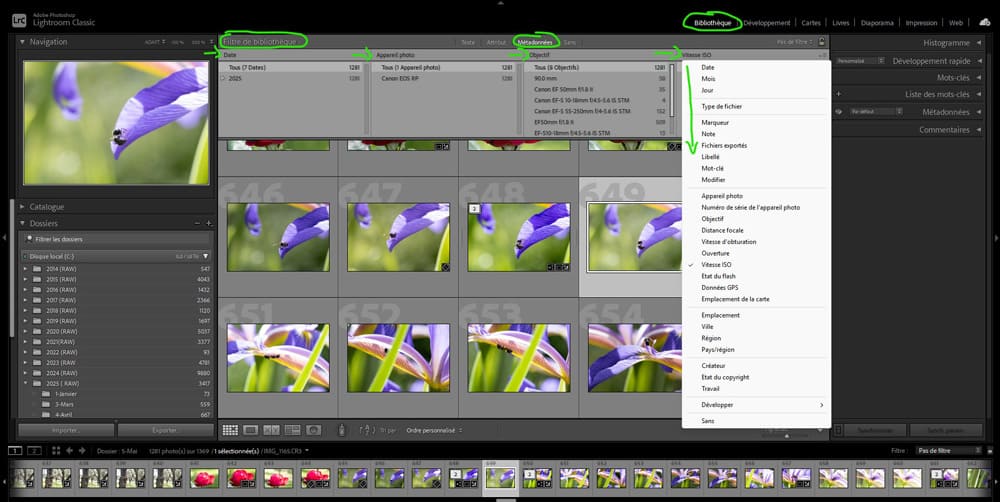Click the Exporter button
Image resolution: width=1000 pixels, height=502 pixels.
[164, 430]
